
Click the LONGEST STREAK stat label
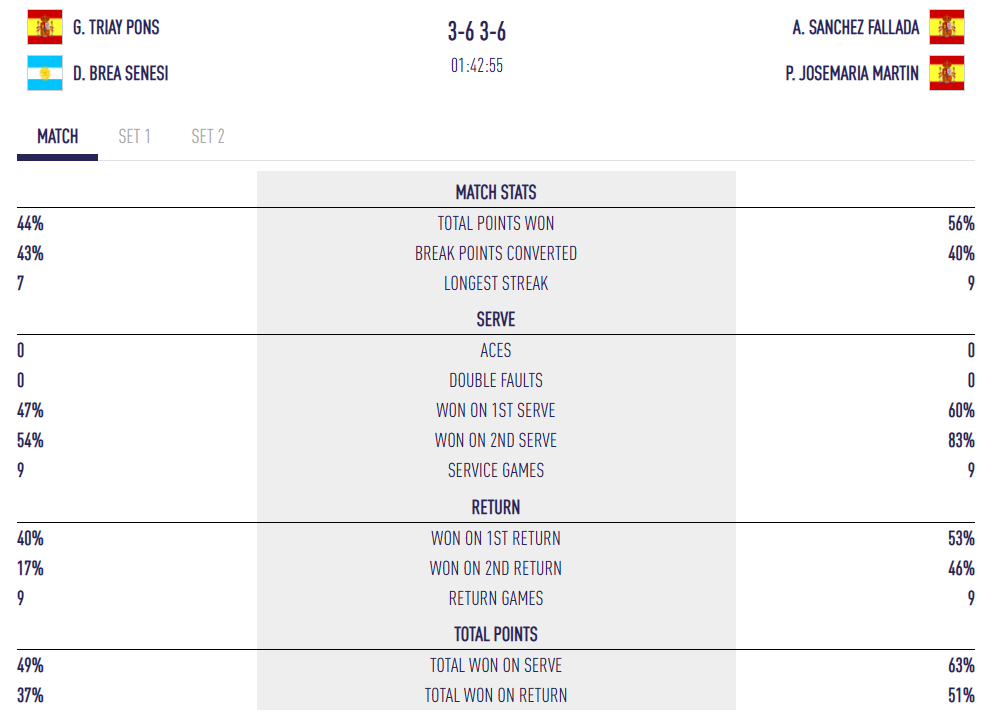(x=496, y=284)
